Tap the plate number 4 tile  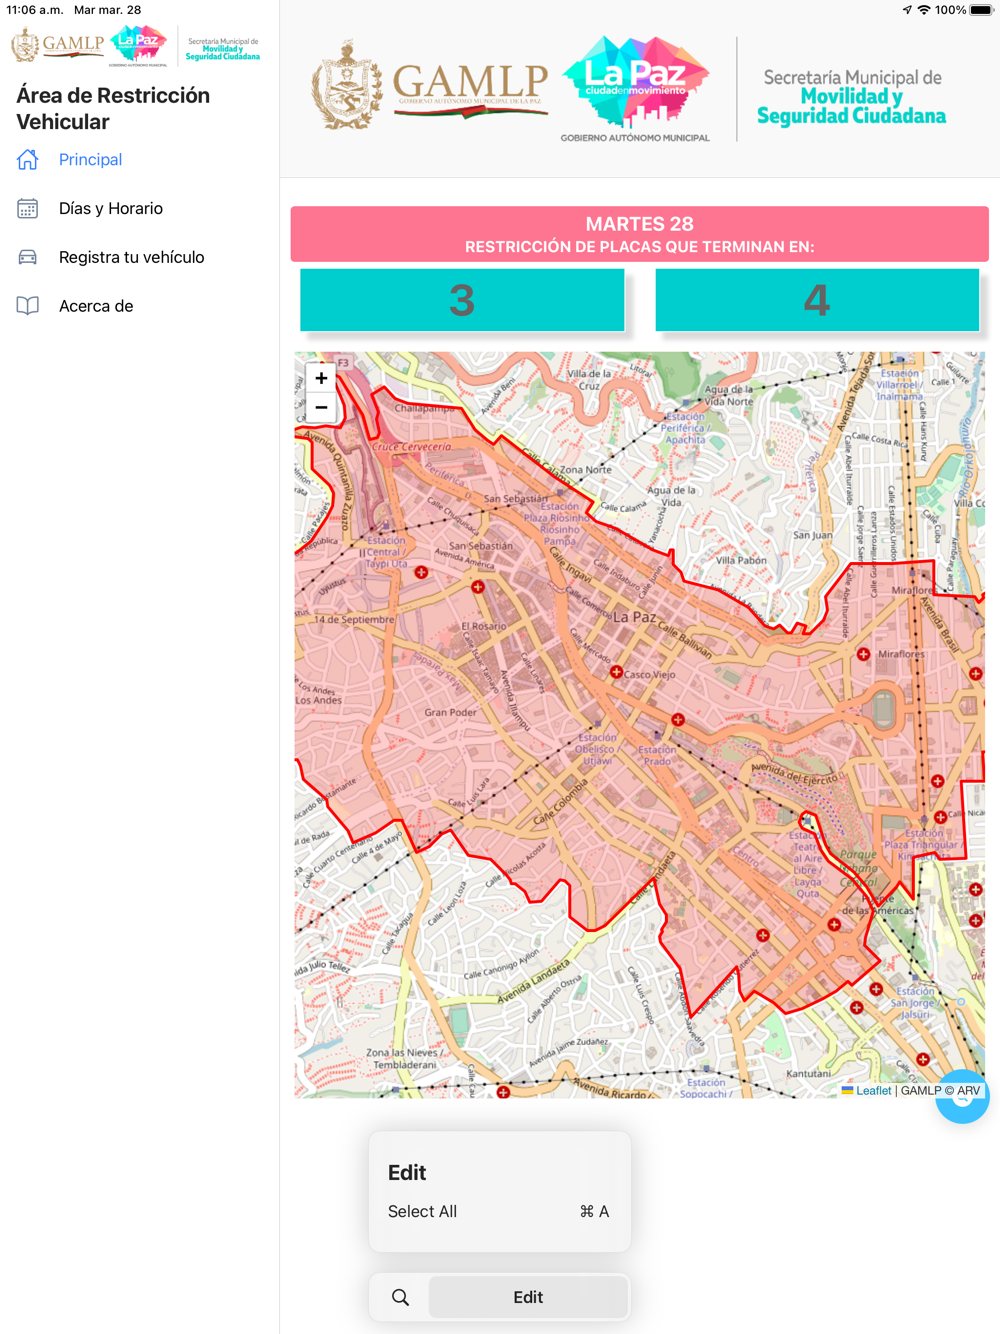point(817,300)
